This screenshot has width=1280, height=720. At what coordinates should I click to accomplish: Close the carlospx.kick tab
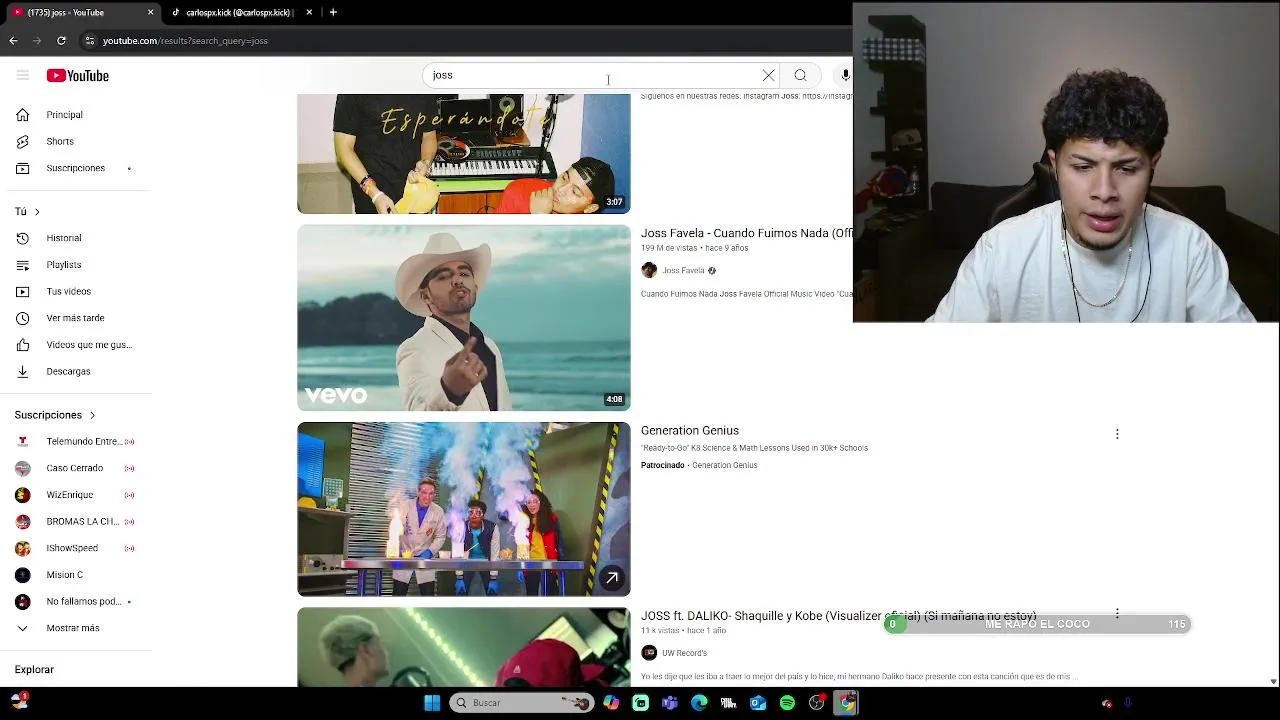(309, 12)
